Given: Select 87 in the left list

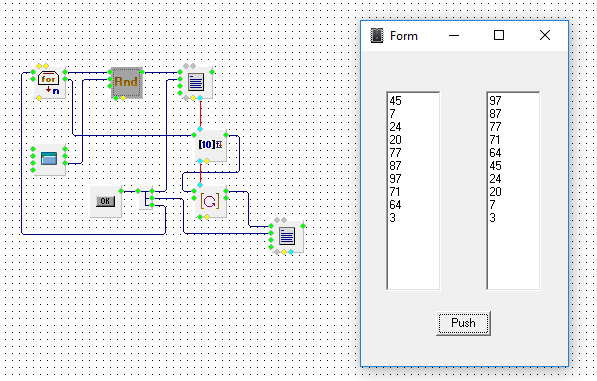Looking at the screenshot, I should pyautogui.click(x=396, y=166).
